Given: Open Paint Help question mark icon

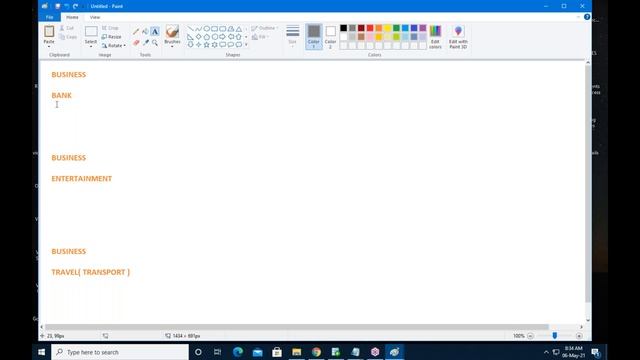Looking at the screenshot, I should [x=587, y=17].
